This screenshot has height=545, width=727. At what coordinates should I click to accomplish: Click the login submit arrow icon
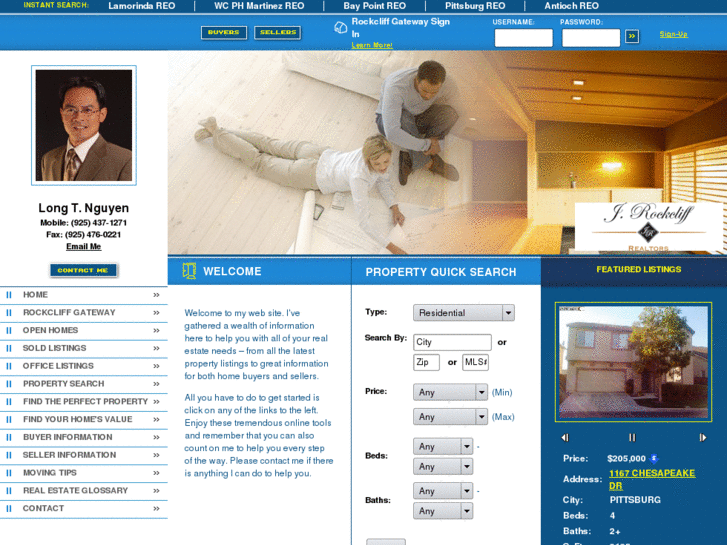(x=631, y=37)
